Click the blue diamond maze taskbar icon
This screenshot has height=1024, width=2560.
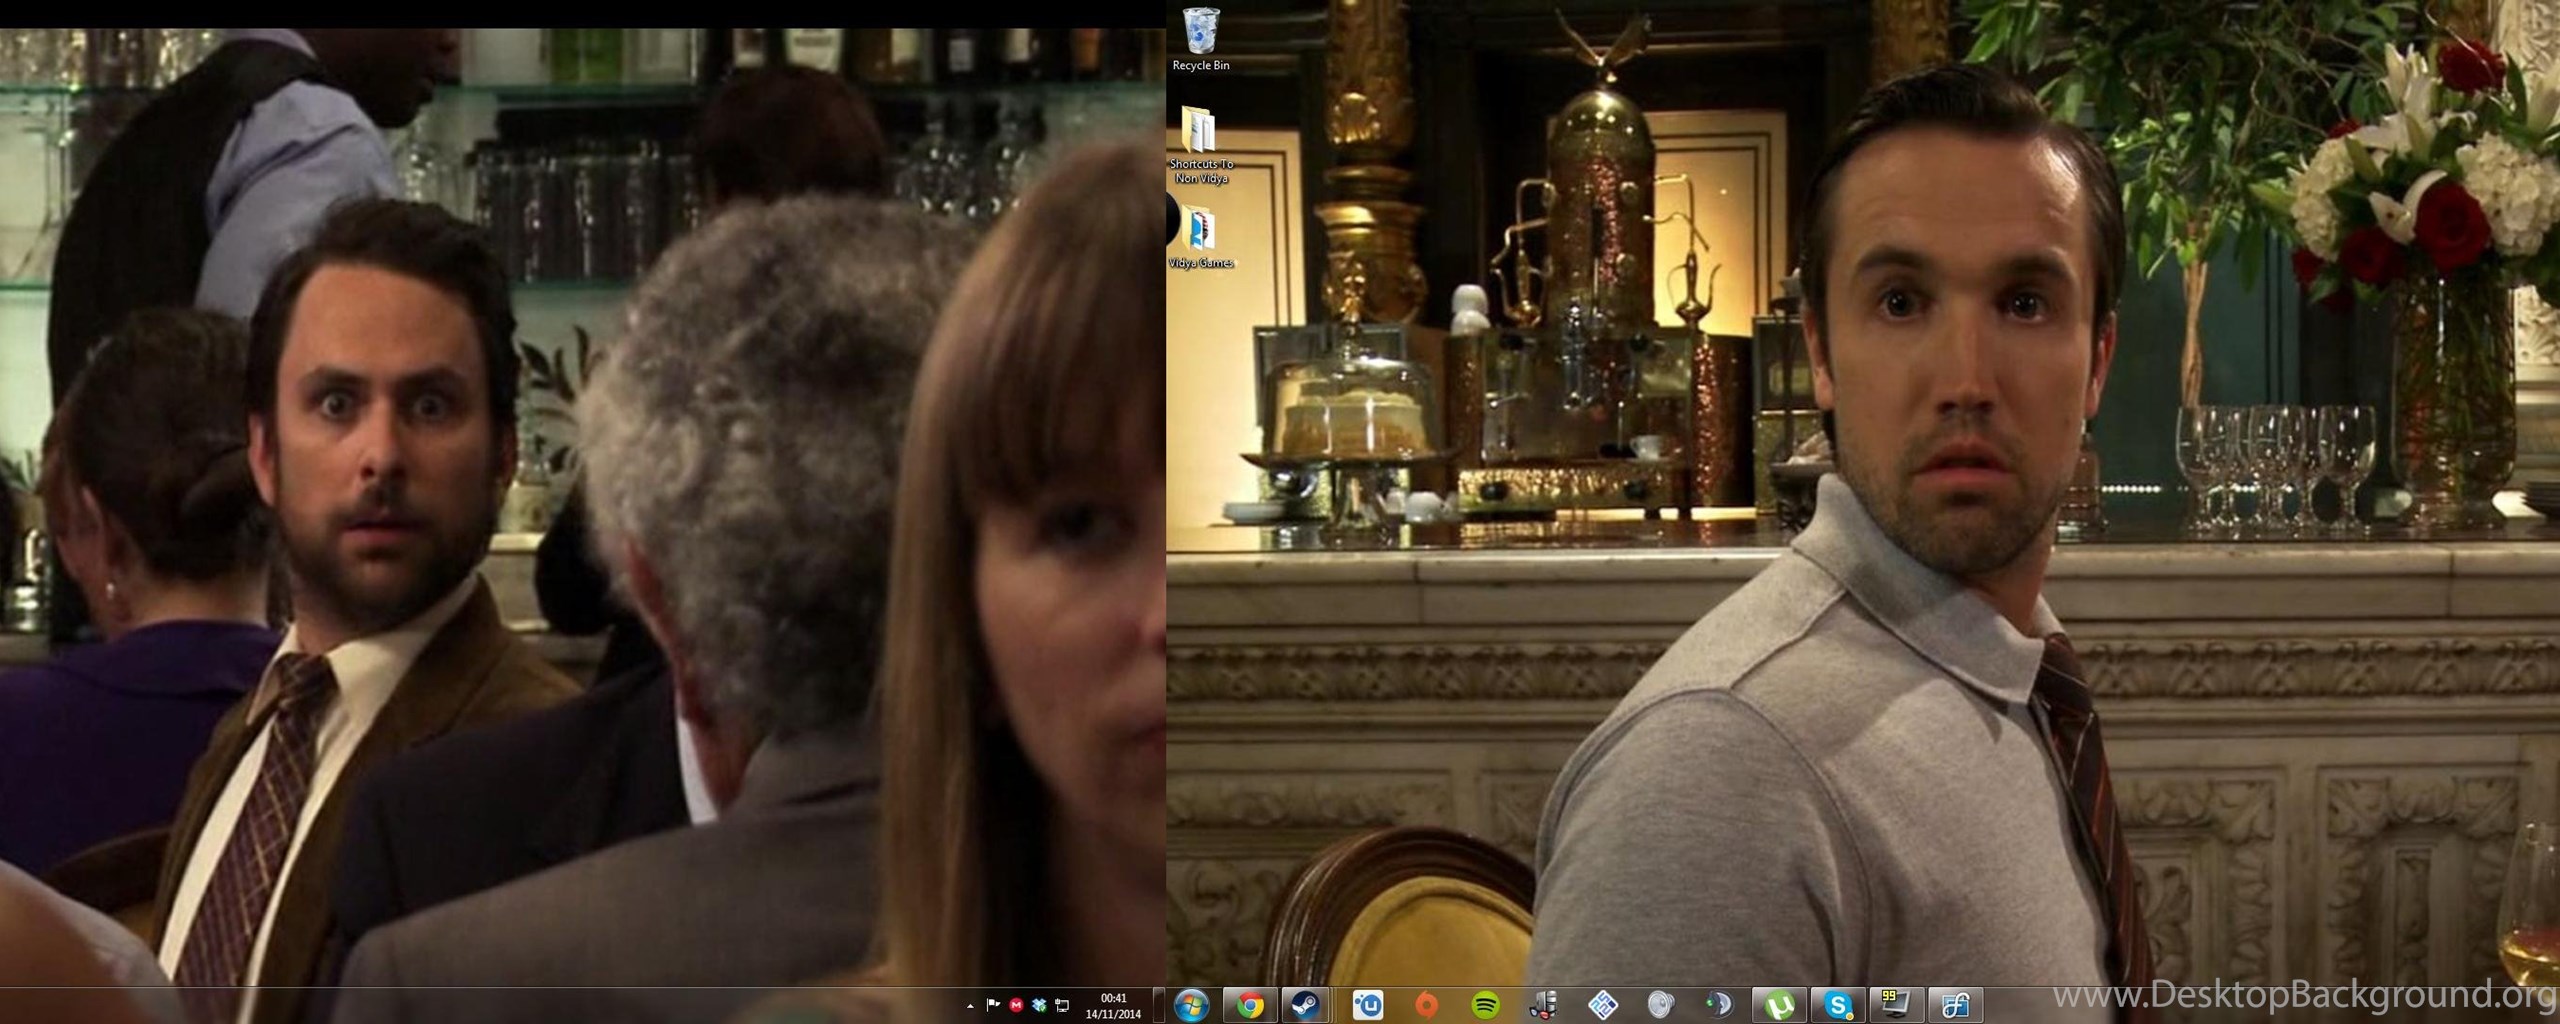pyautogui.click(x=1603, y=1005)
